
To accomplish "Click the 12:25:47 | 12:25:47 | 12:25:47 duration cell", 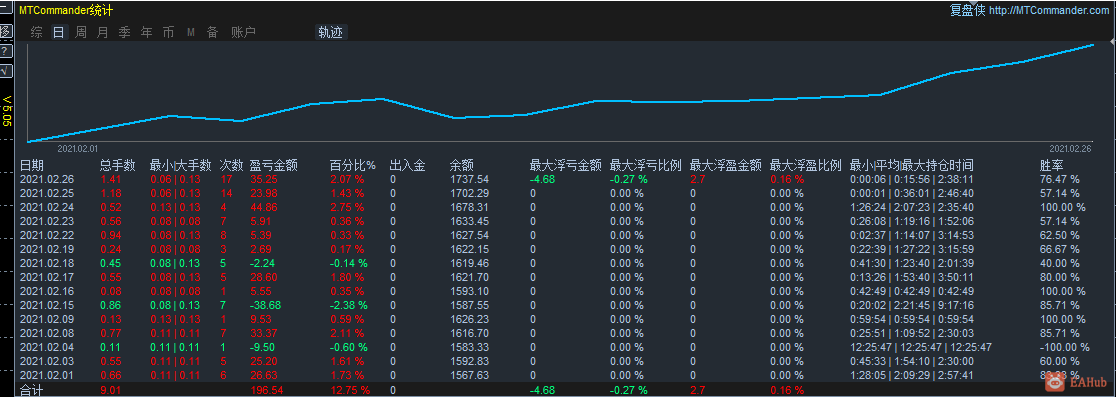I will (921, 347).
